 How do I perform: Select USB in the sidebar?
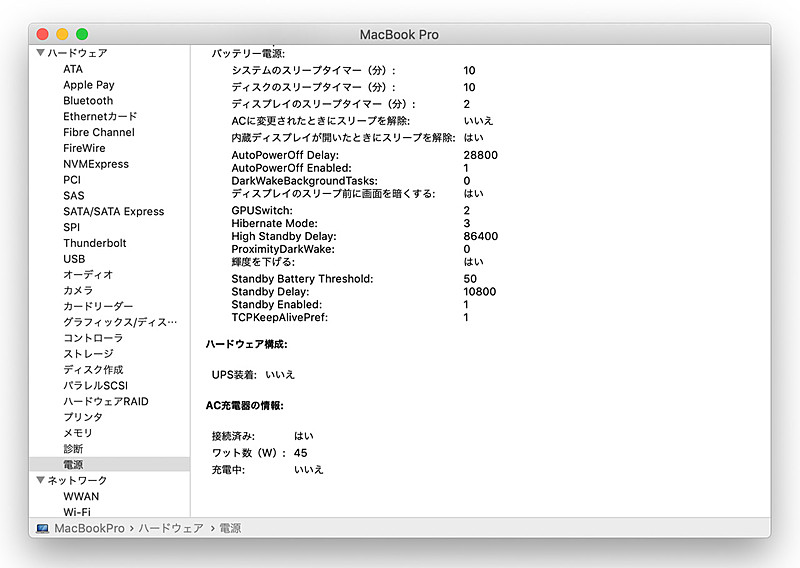(x=74, y=259)
